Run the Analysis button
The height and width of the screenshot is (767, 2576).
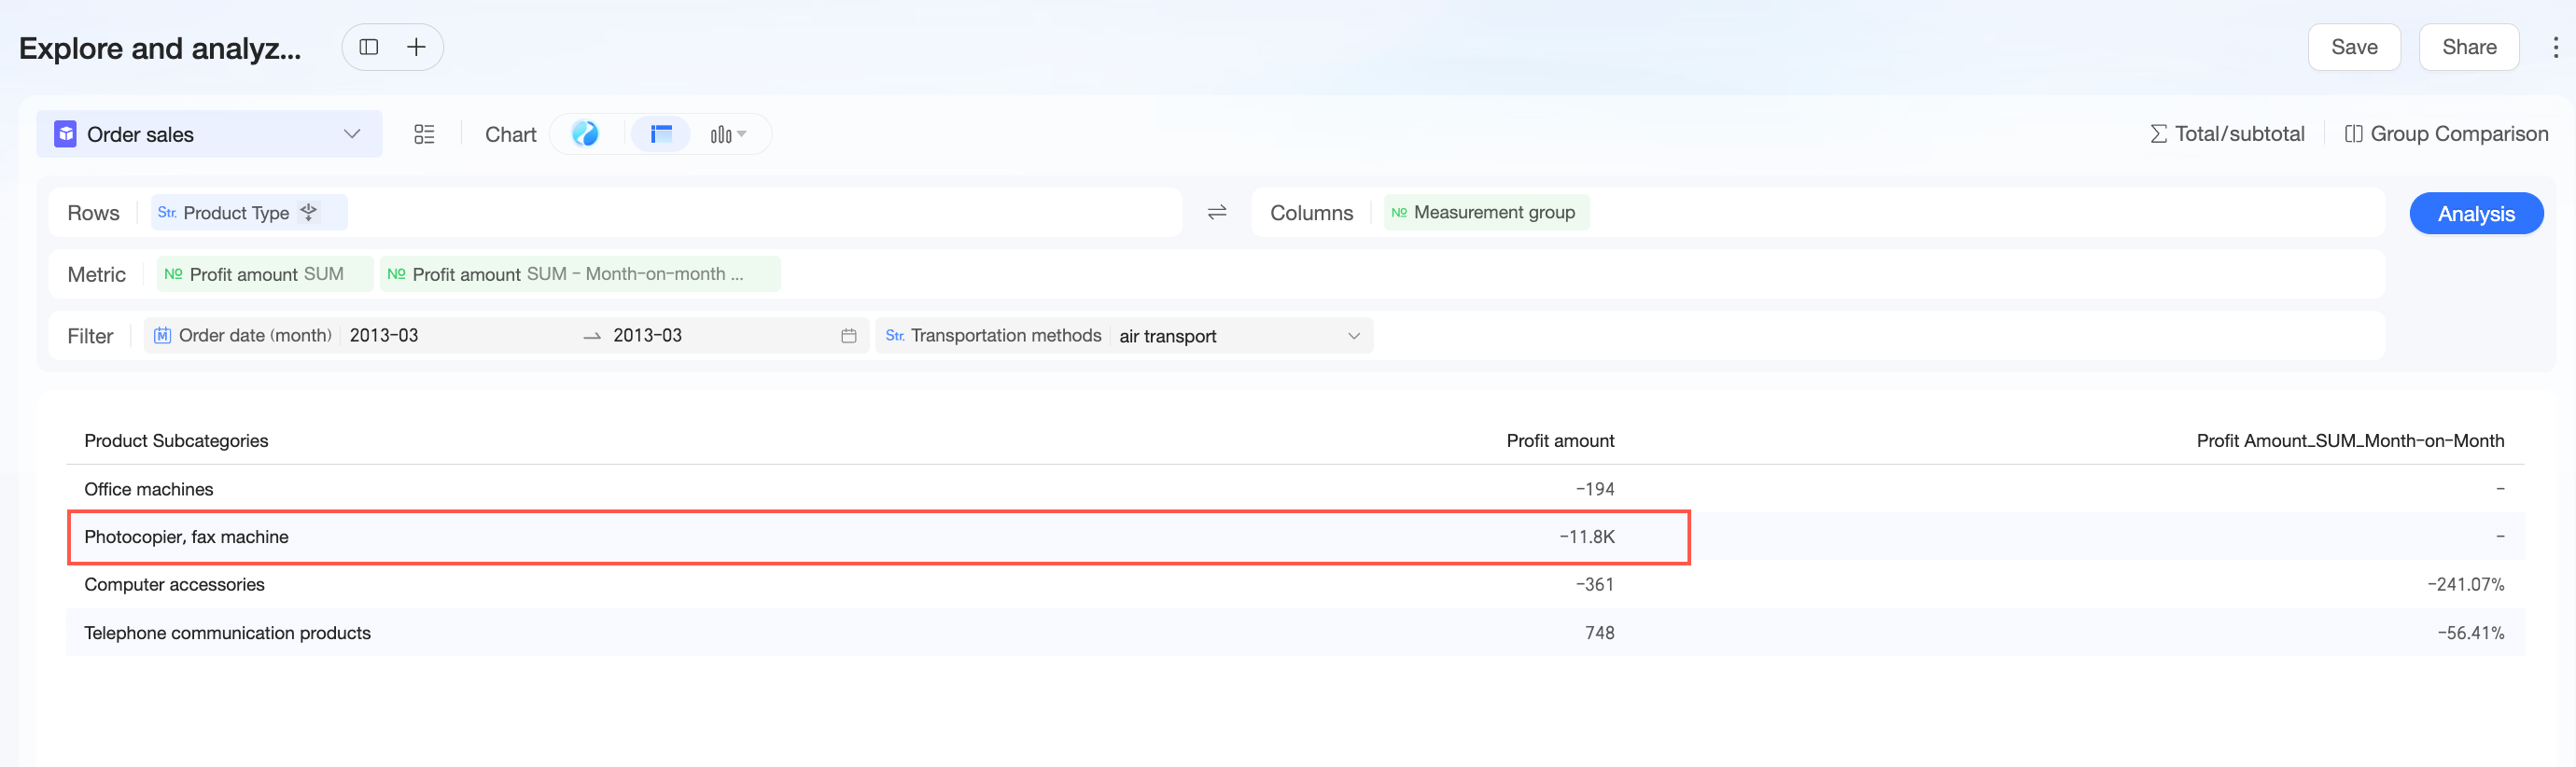(2476, 213)
